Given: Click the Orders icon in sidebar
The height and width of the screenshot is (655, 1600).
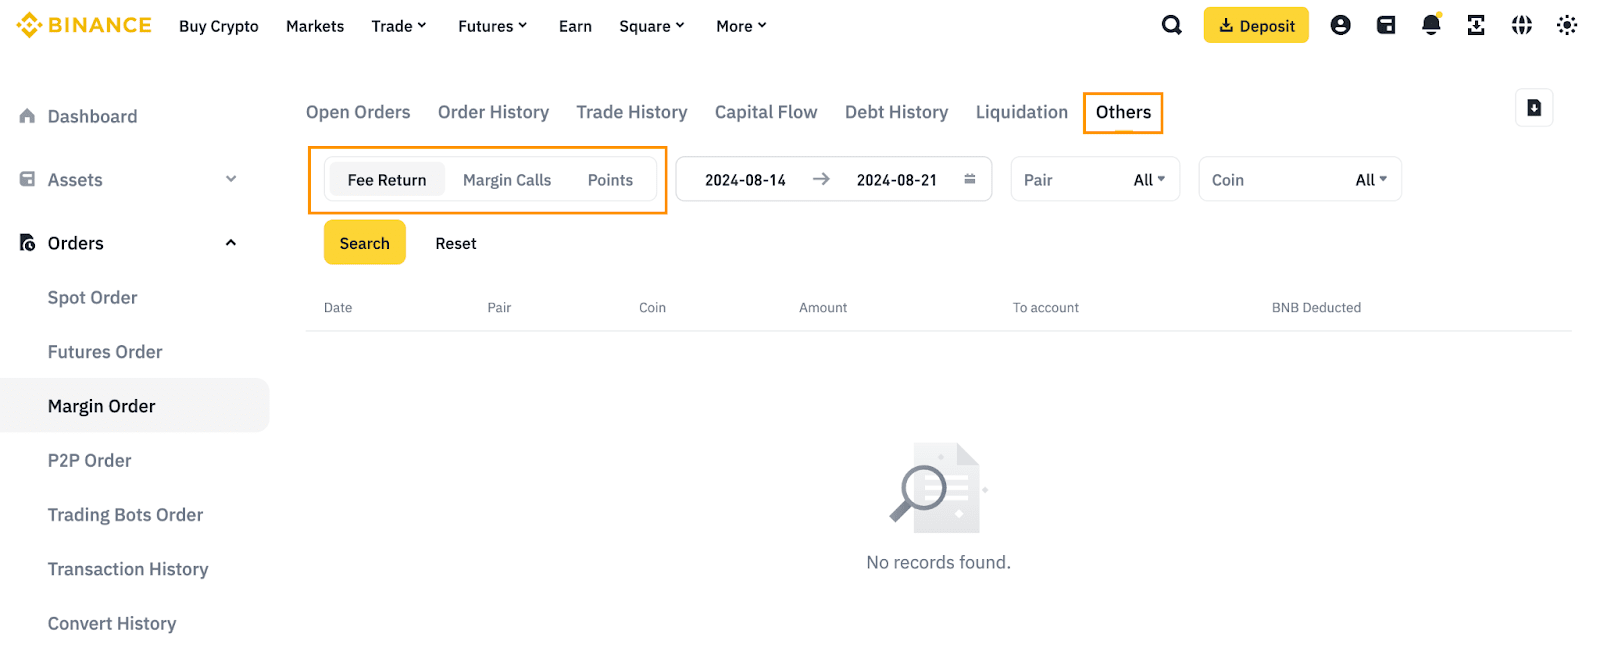Looking at the screenshot, I should pos(27,242).
